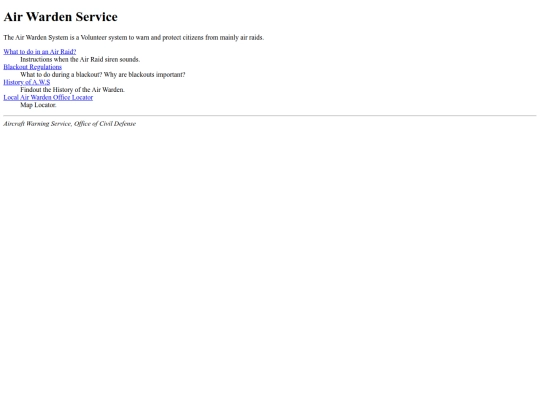
Task: Click 'Findout the History of the Air Warden.'
Action: [x=72, y=90]
